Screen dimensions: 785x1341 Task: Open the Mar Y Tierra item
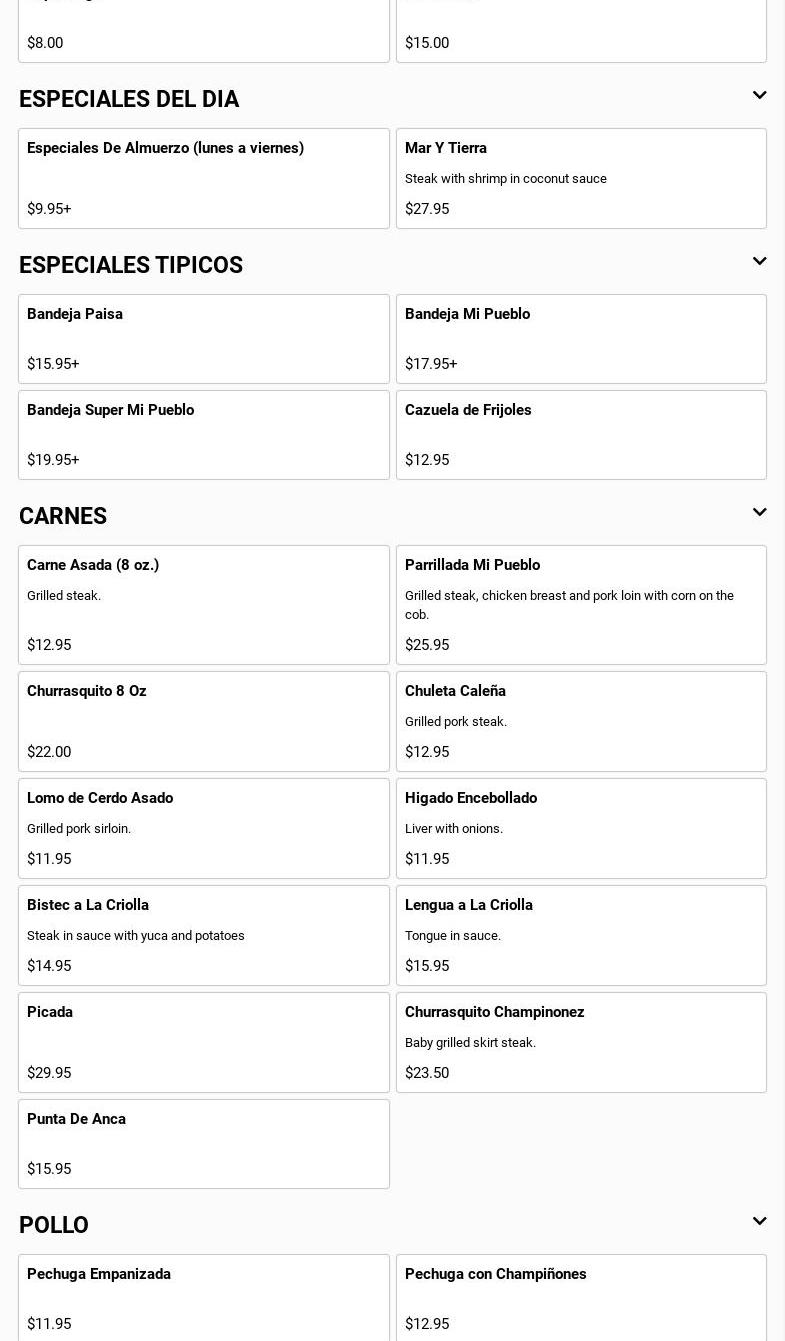coord(581,178)
